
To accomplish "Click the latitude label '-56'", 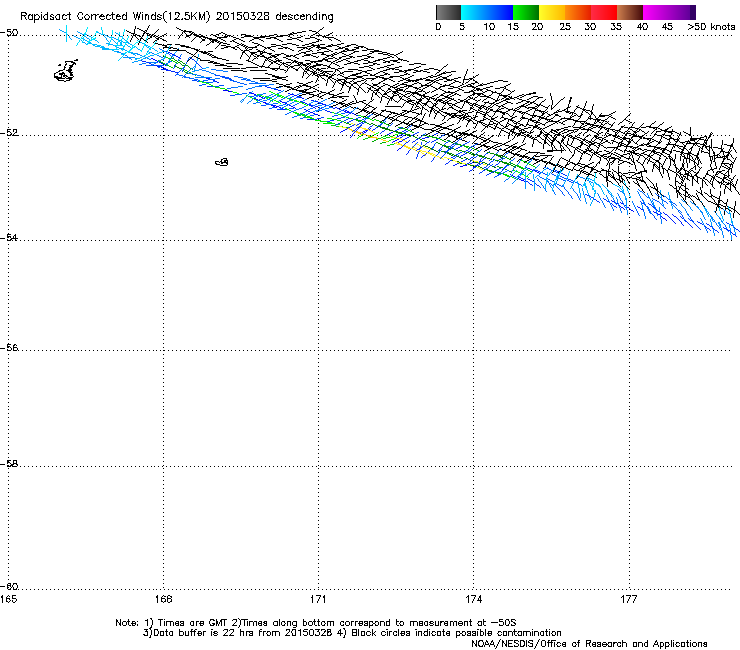I will (x=9, y=348).
